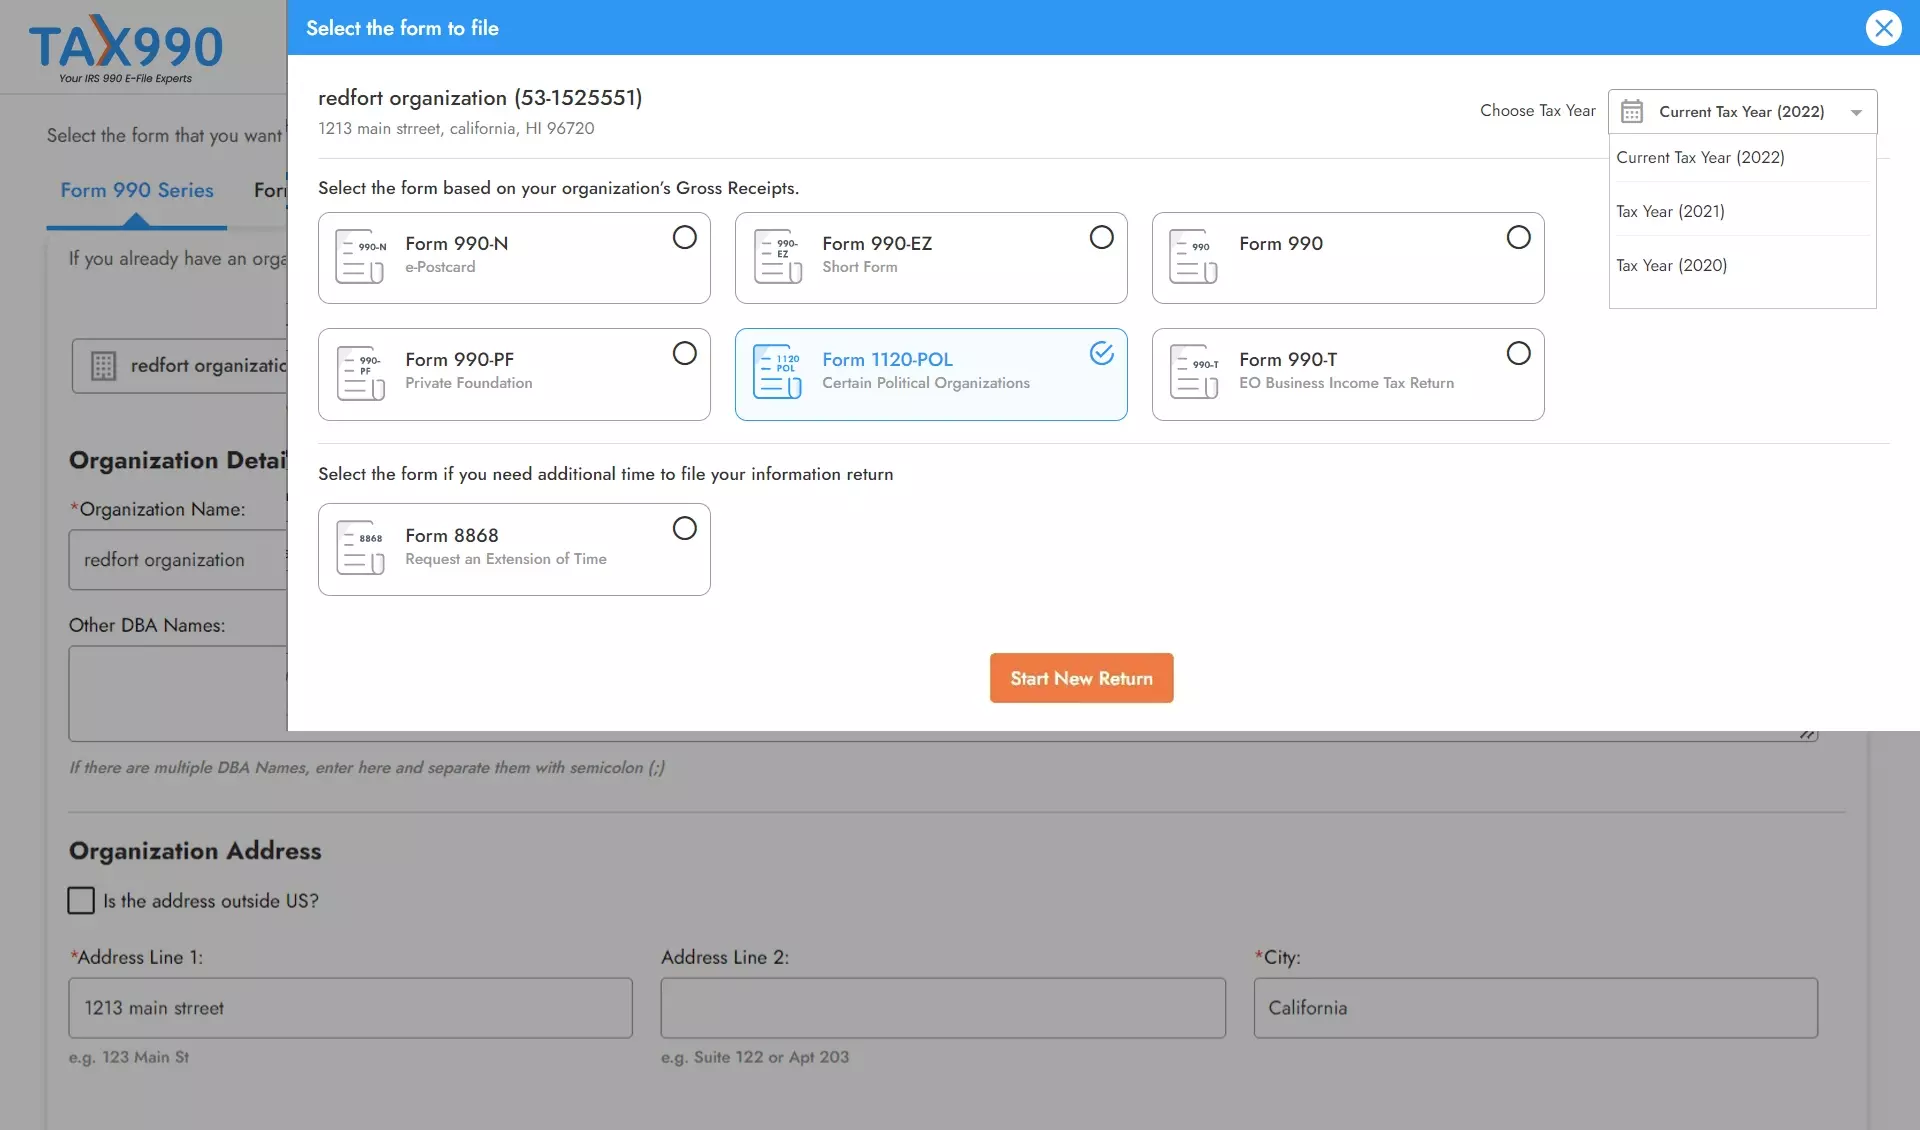Open the Form 990 Series tab

pos(137,190)
